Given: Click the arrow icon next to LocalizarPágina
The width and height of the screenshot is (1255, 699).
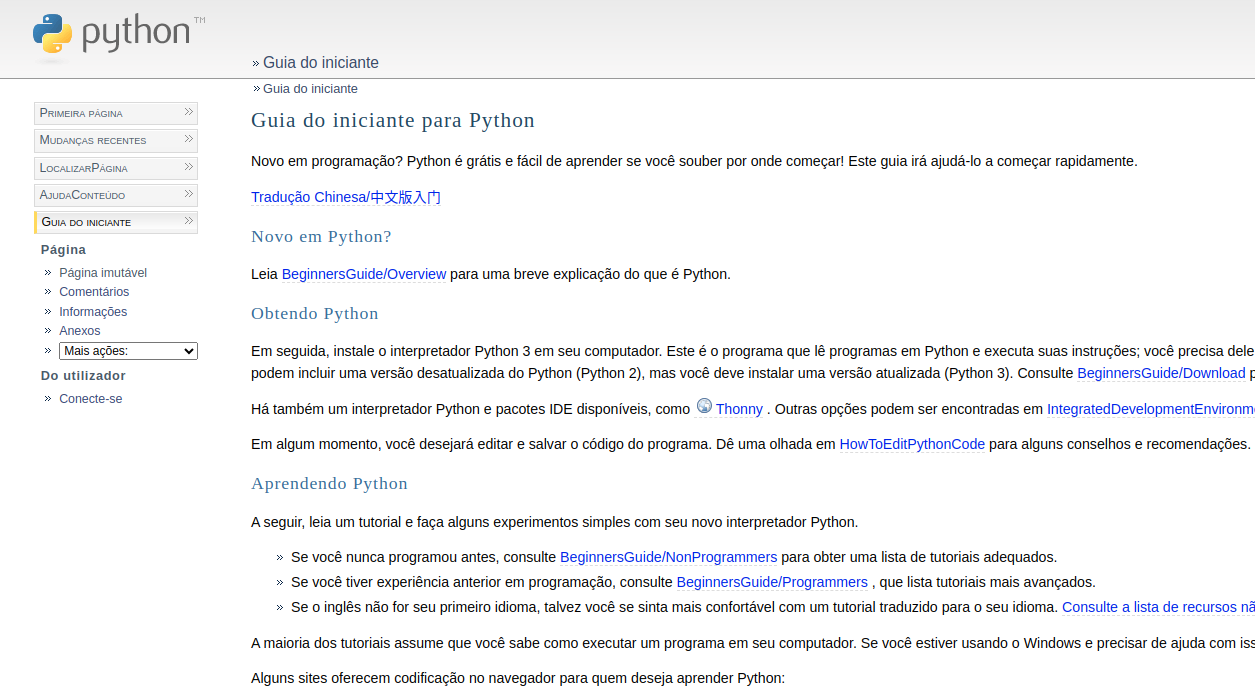Looking at the screenshot, I should [187, 167].
